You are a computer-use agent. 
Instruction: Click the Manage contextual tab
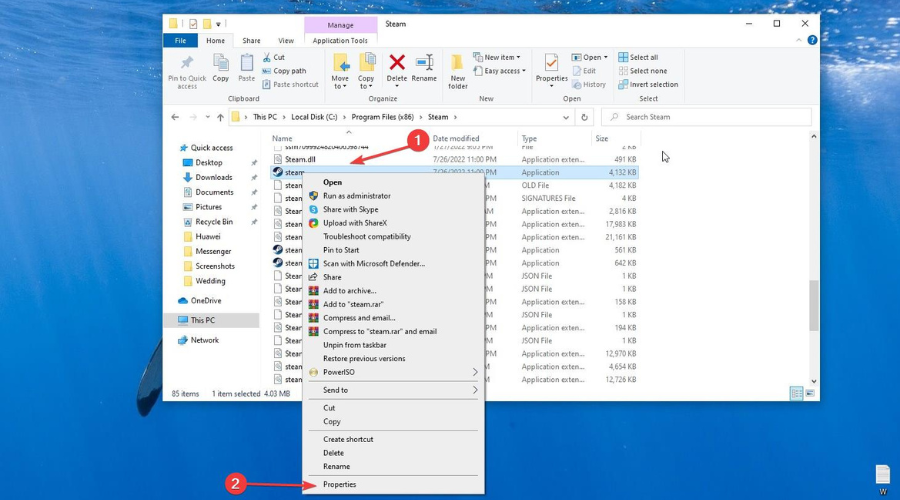pos(340,25)
